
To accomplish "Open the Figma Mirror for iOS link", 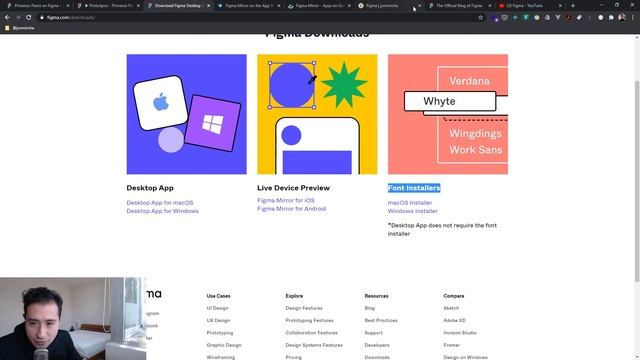I will pos(286,200).
